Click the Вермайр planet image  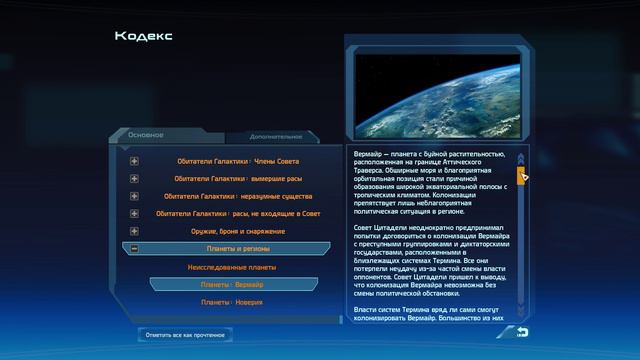[438, 96]
